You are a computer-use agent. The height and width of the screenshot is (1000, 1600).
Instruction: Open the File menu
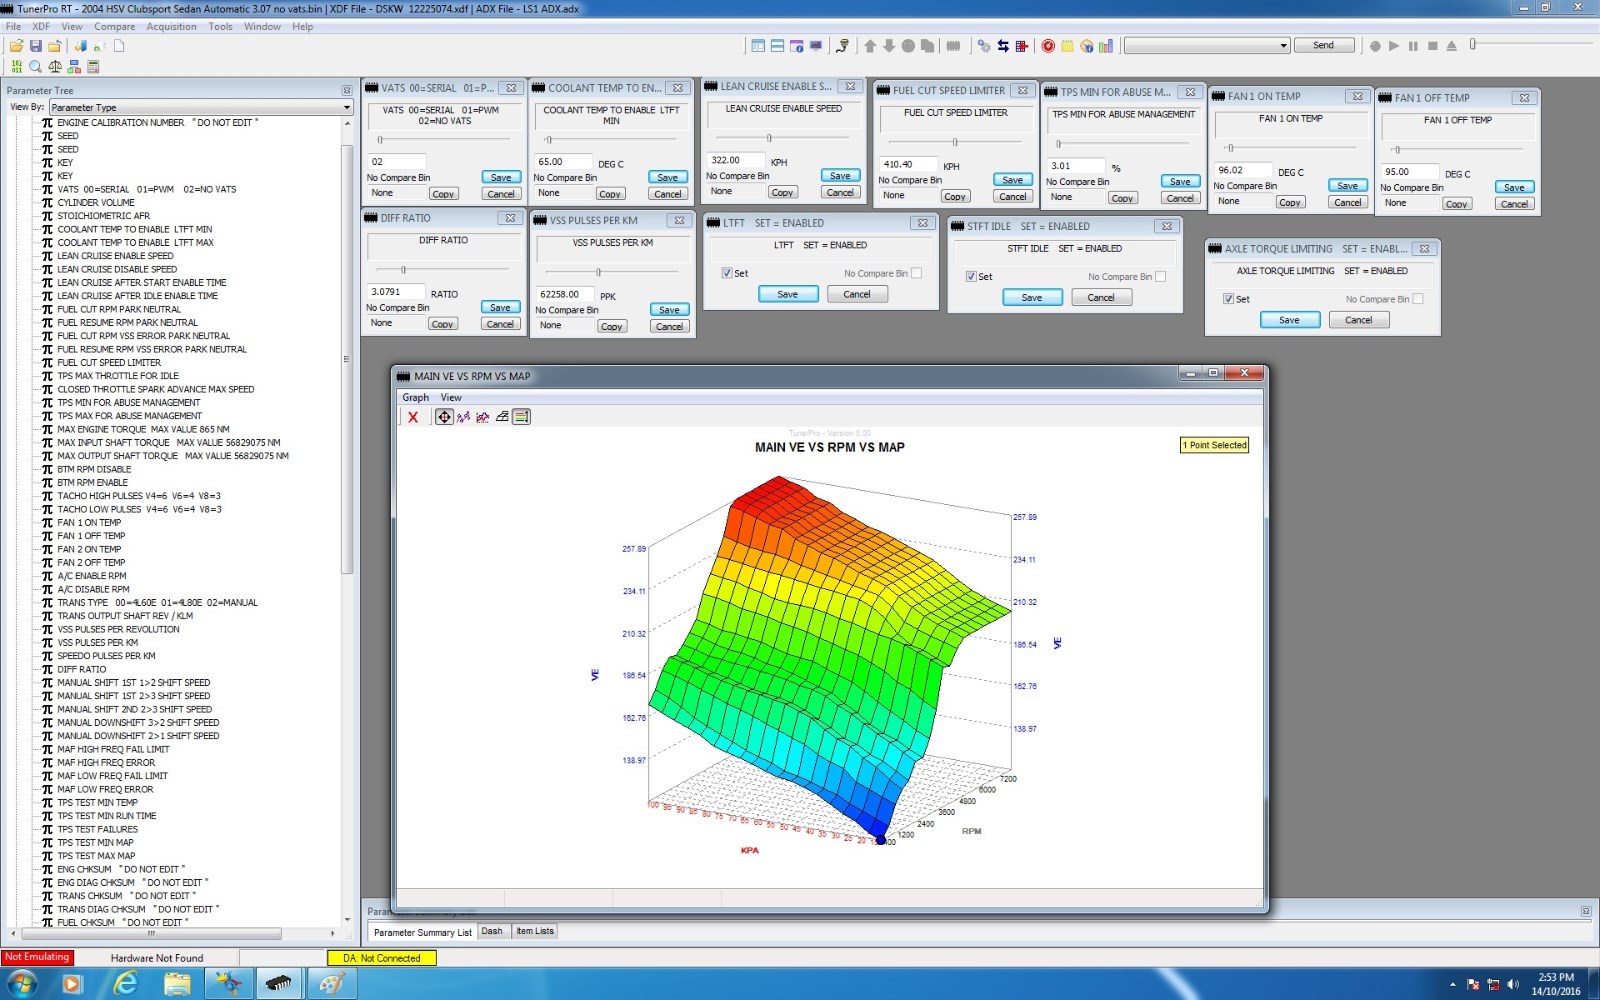coord(14,27)
